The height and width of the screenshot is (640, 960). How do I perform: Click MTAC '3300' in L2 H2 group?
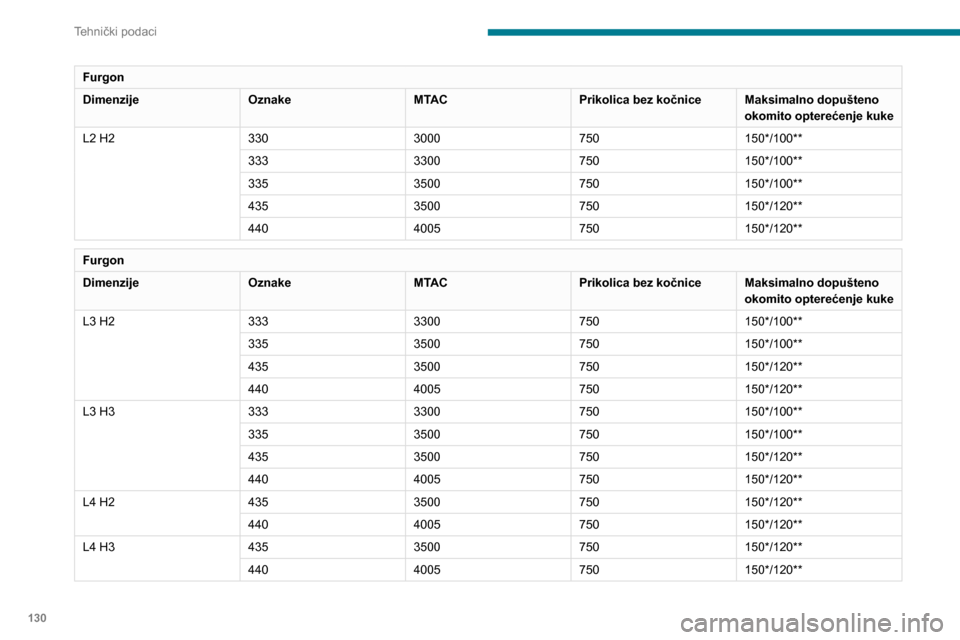(427, 161)
